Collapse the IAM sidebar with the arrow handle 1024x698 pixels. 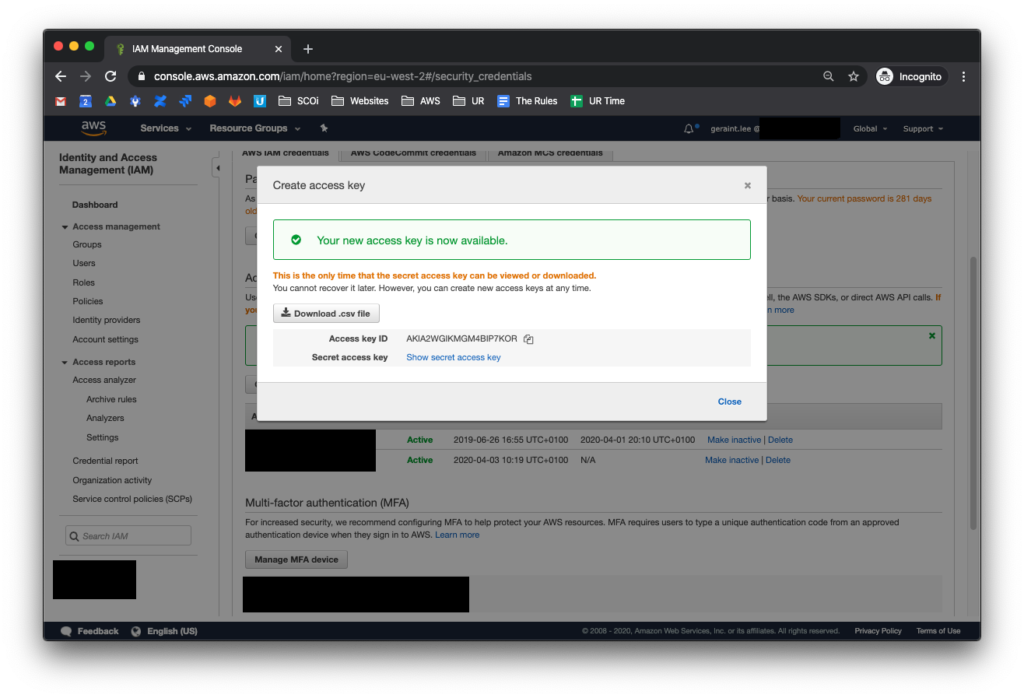point(217,168)
